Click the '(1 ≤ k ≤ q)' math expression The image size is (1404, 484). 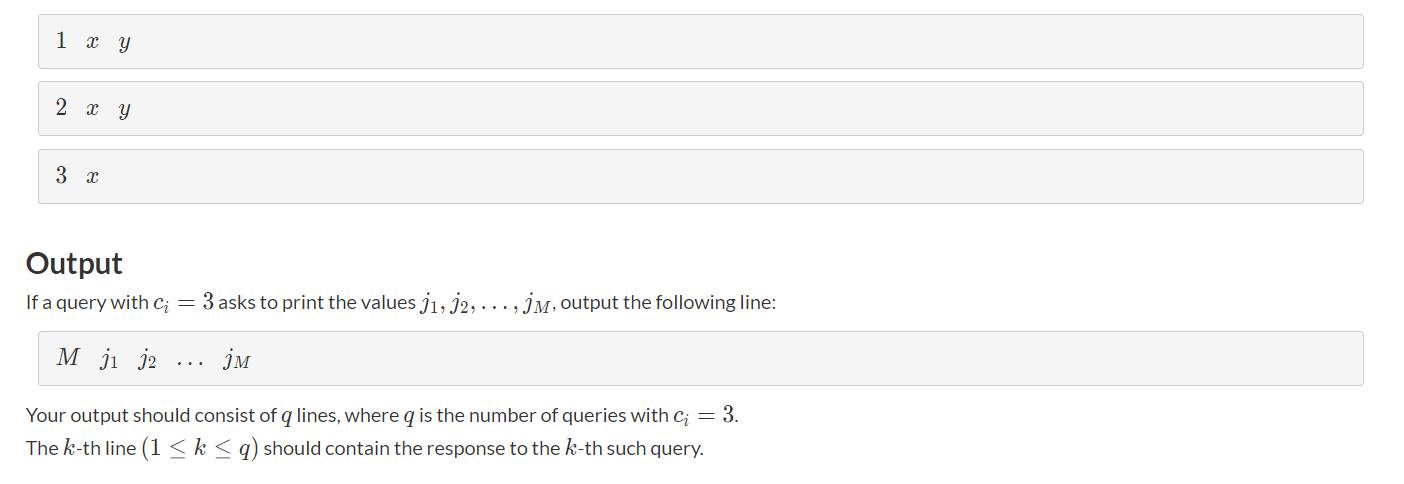tap(200, 448)
